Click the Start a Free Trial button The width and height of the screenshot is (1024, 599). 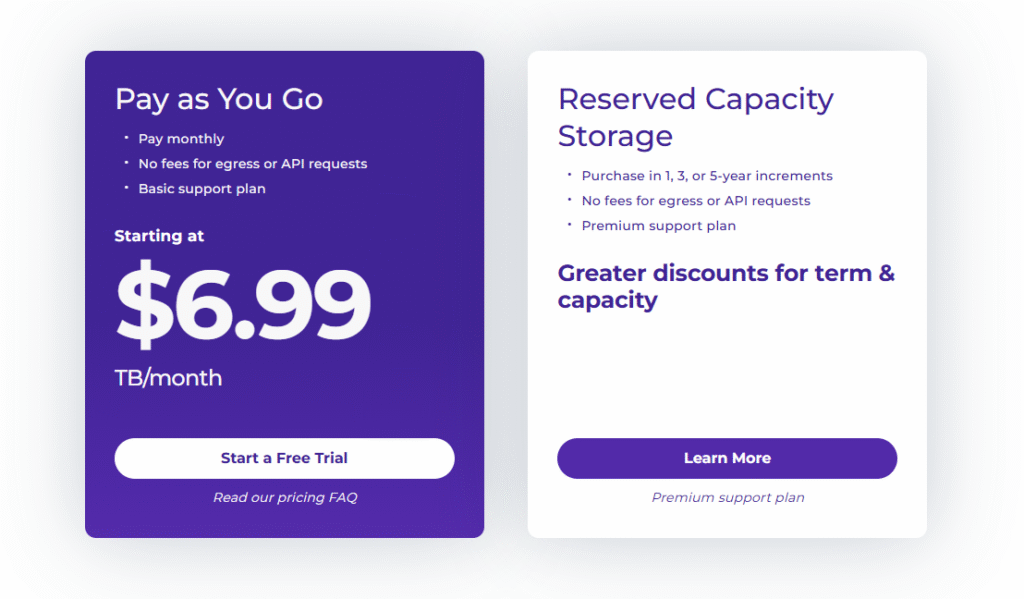coord(284,458)
